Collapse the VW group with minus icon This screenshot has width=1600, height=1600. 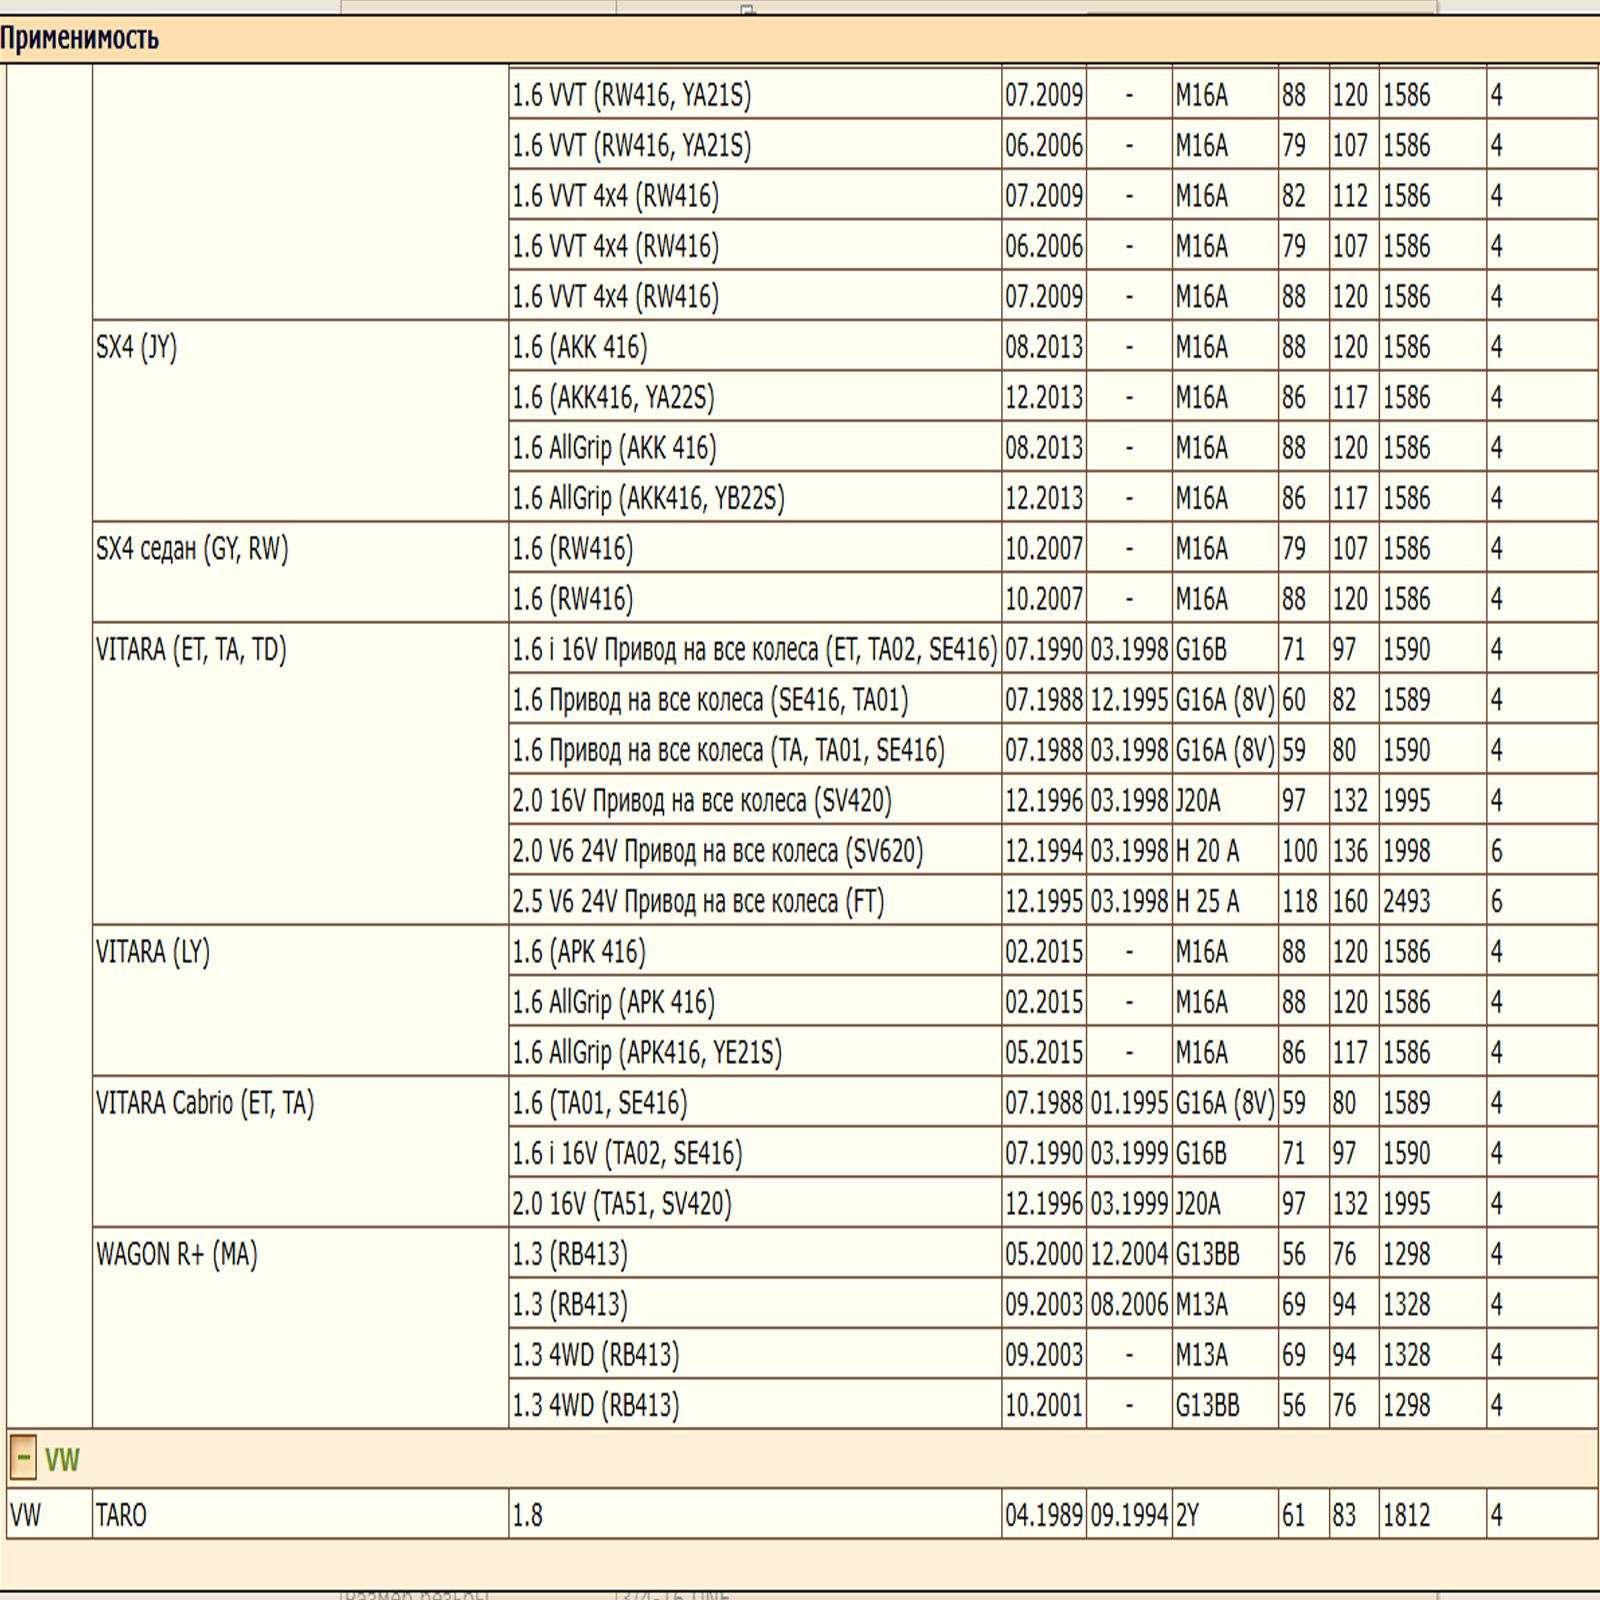click(x=23, y=1458)
